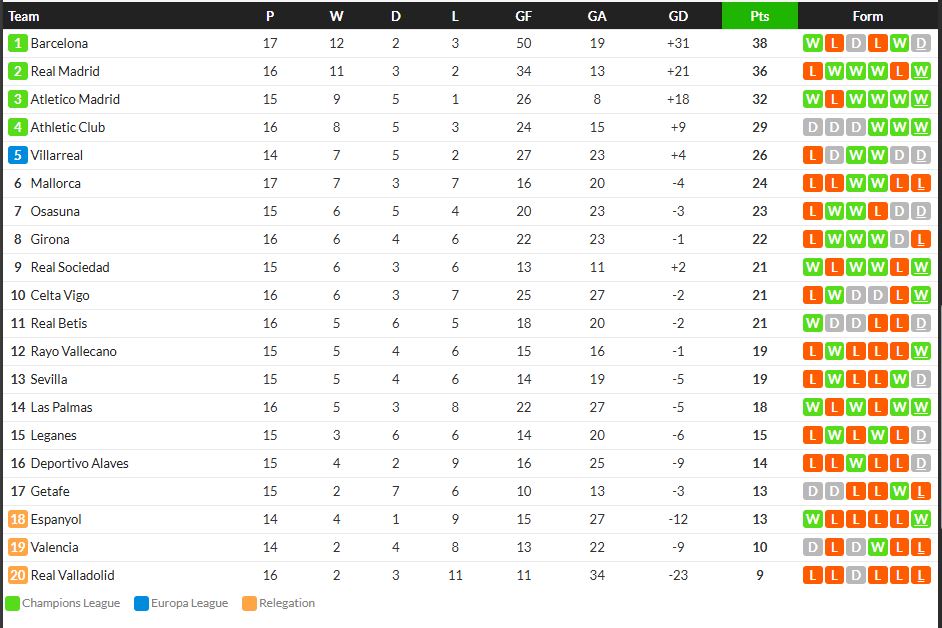Click Athletic Club's first draw form icon

tap(812, 127)
